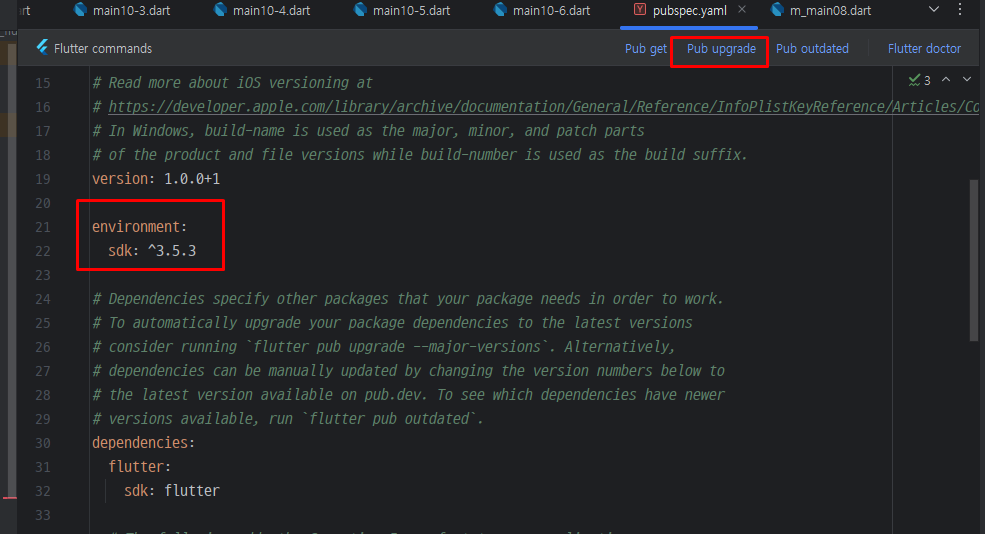Click comment mentioning 'flutter pub upgrade --major-versions'
The height and width of the screenshot is (534, 985).
384,347
